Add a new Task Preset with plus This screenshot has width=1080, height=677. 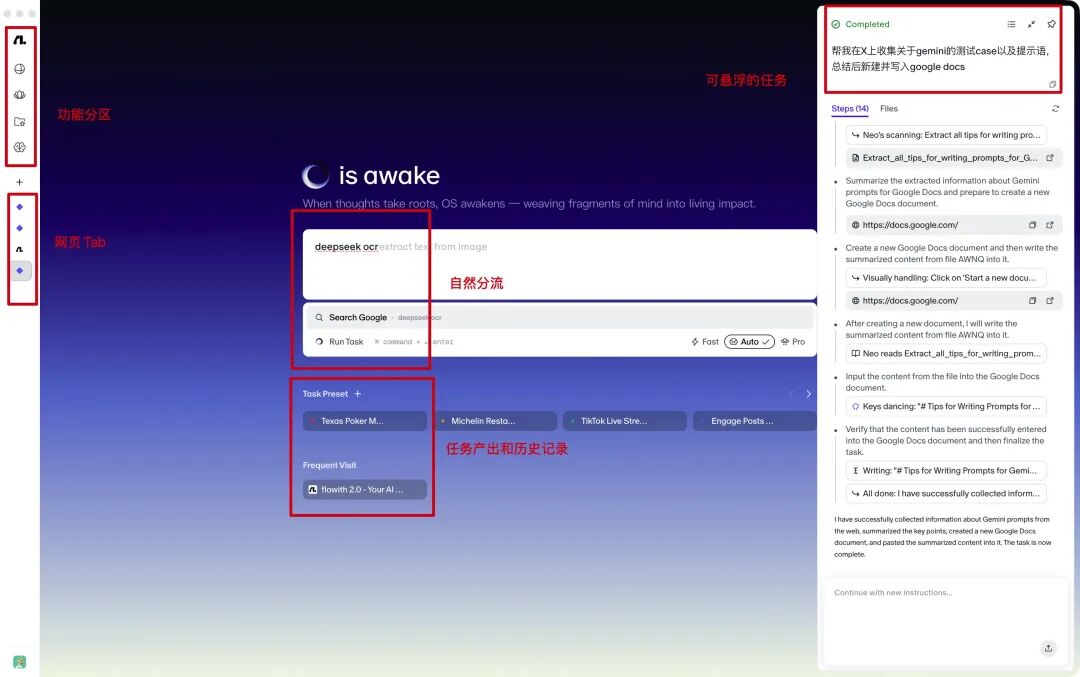[358, 394]
